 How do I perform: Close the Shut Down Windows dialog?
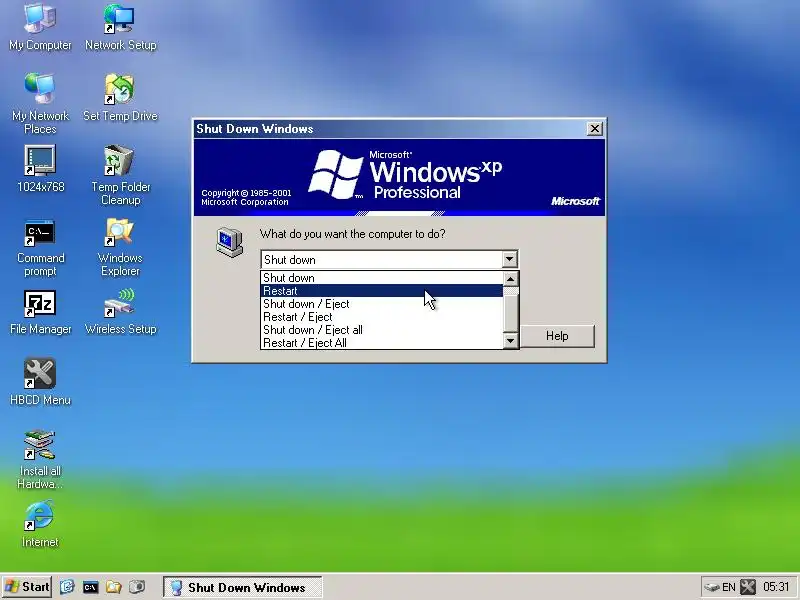tap(594, 129)
